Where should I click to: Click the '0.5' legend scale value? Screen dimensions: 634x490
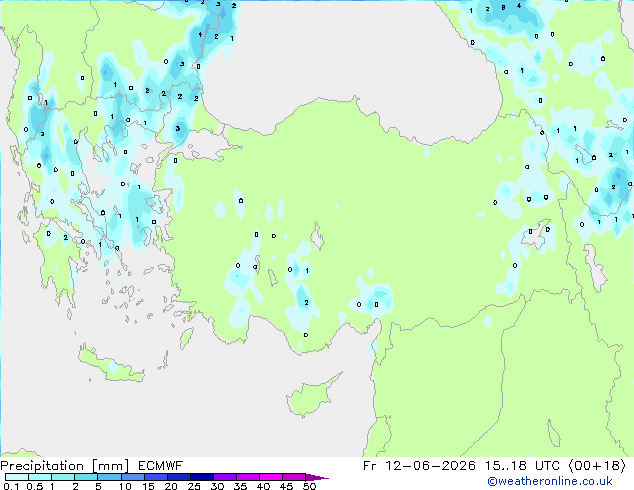coord(35,486)
